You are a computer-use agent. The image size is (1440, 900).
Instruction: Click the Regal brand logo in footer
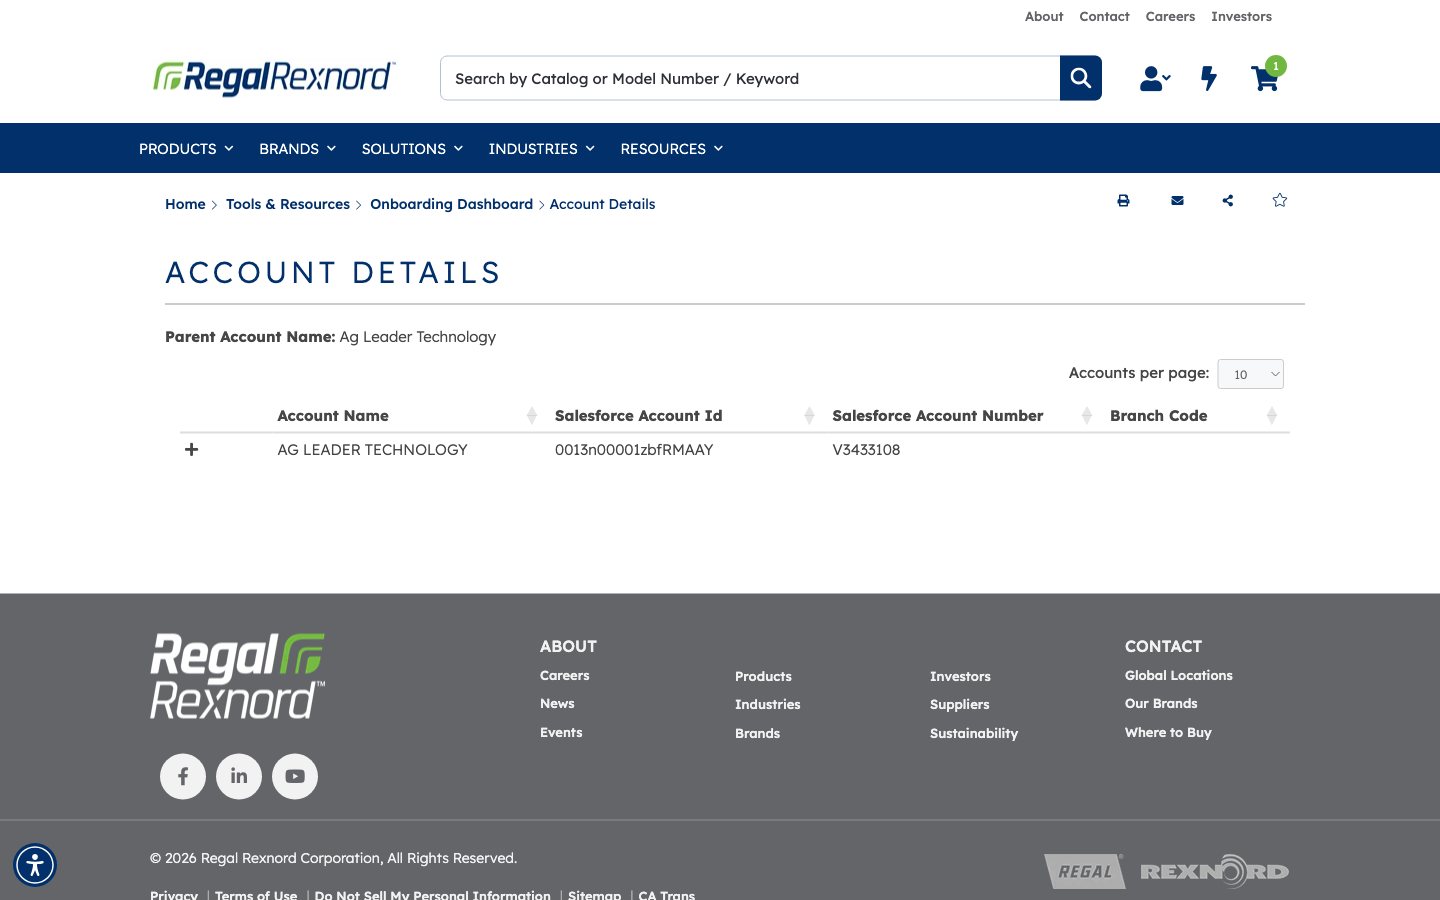pos(1085,871)
